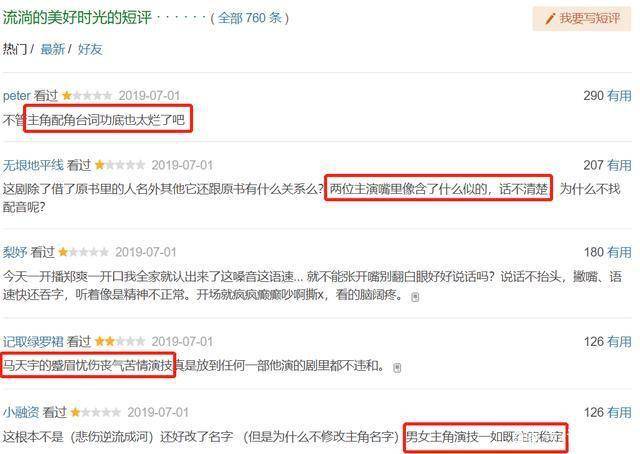The height and width of the screenshot is (454, 640).
Task: Mark peter's review as 有用
Action: coord(619,96)
